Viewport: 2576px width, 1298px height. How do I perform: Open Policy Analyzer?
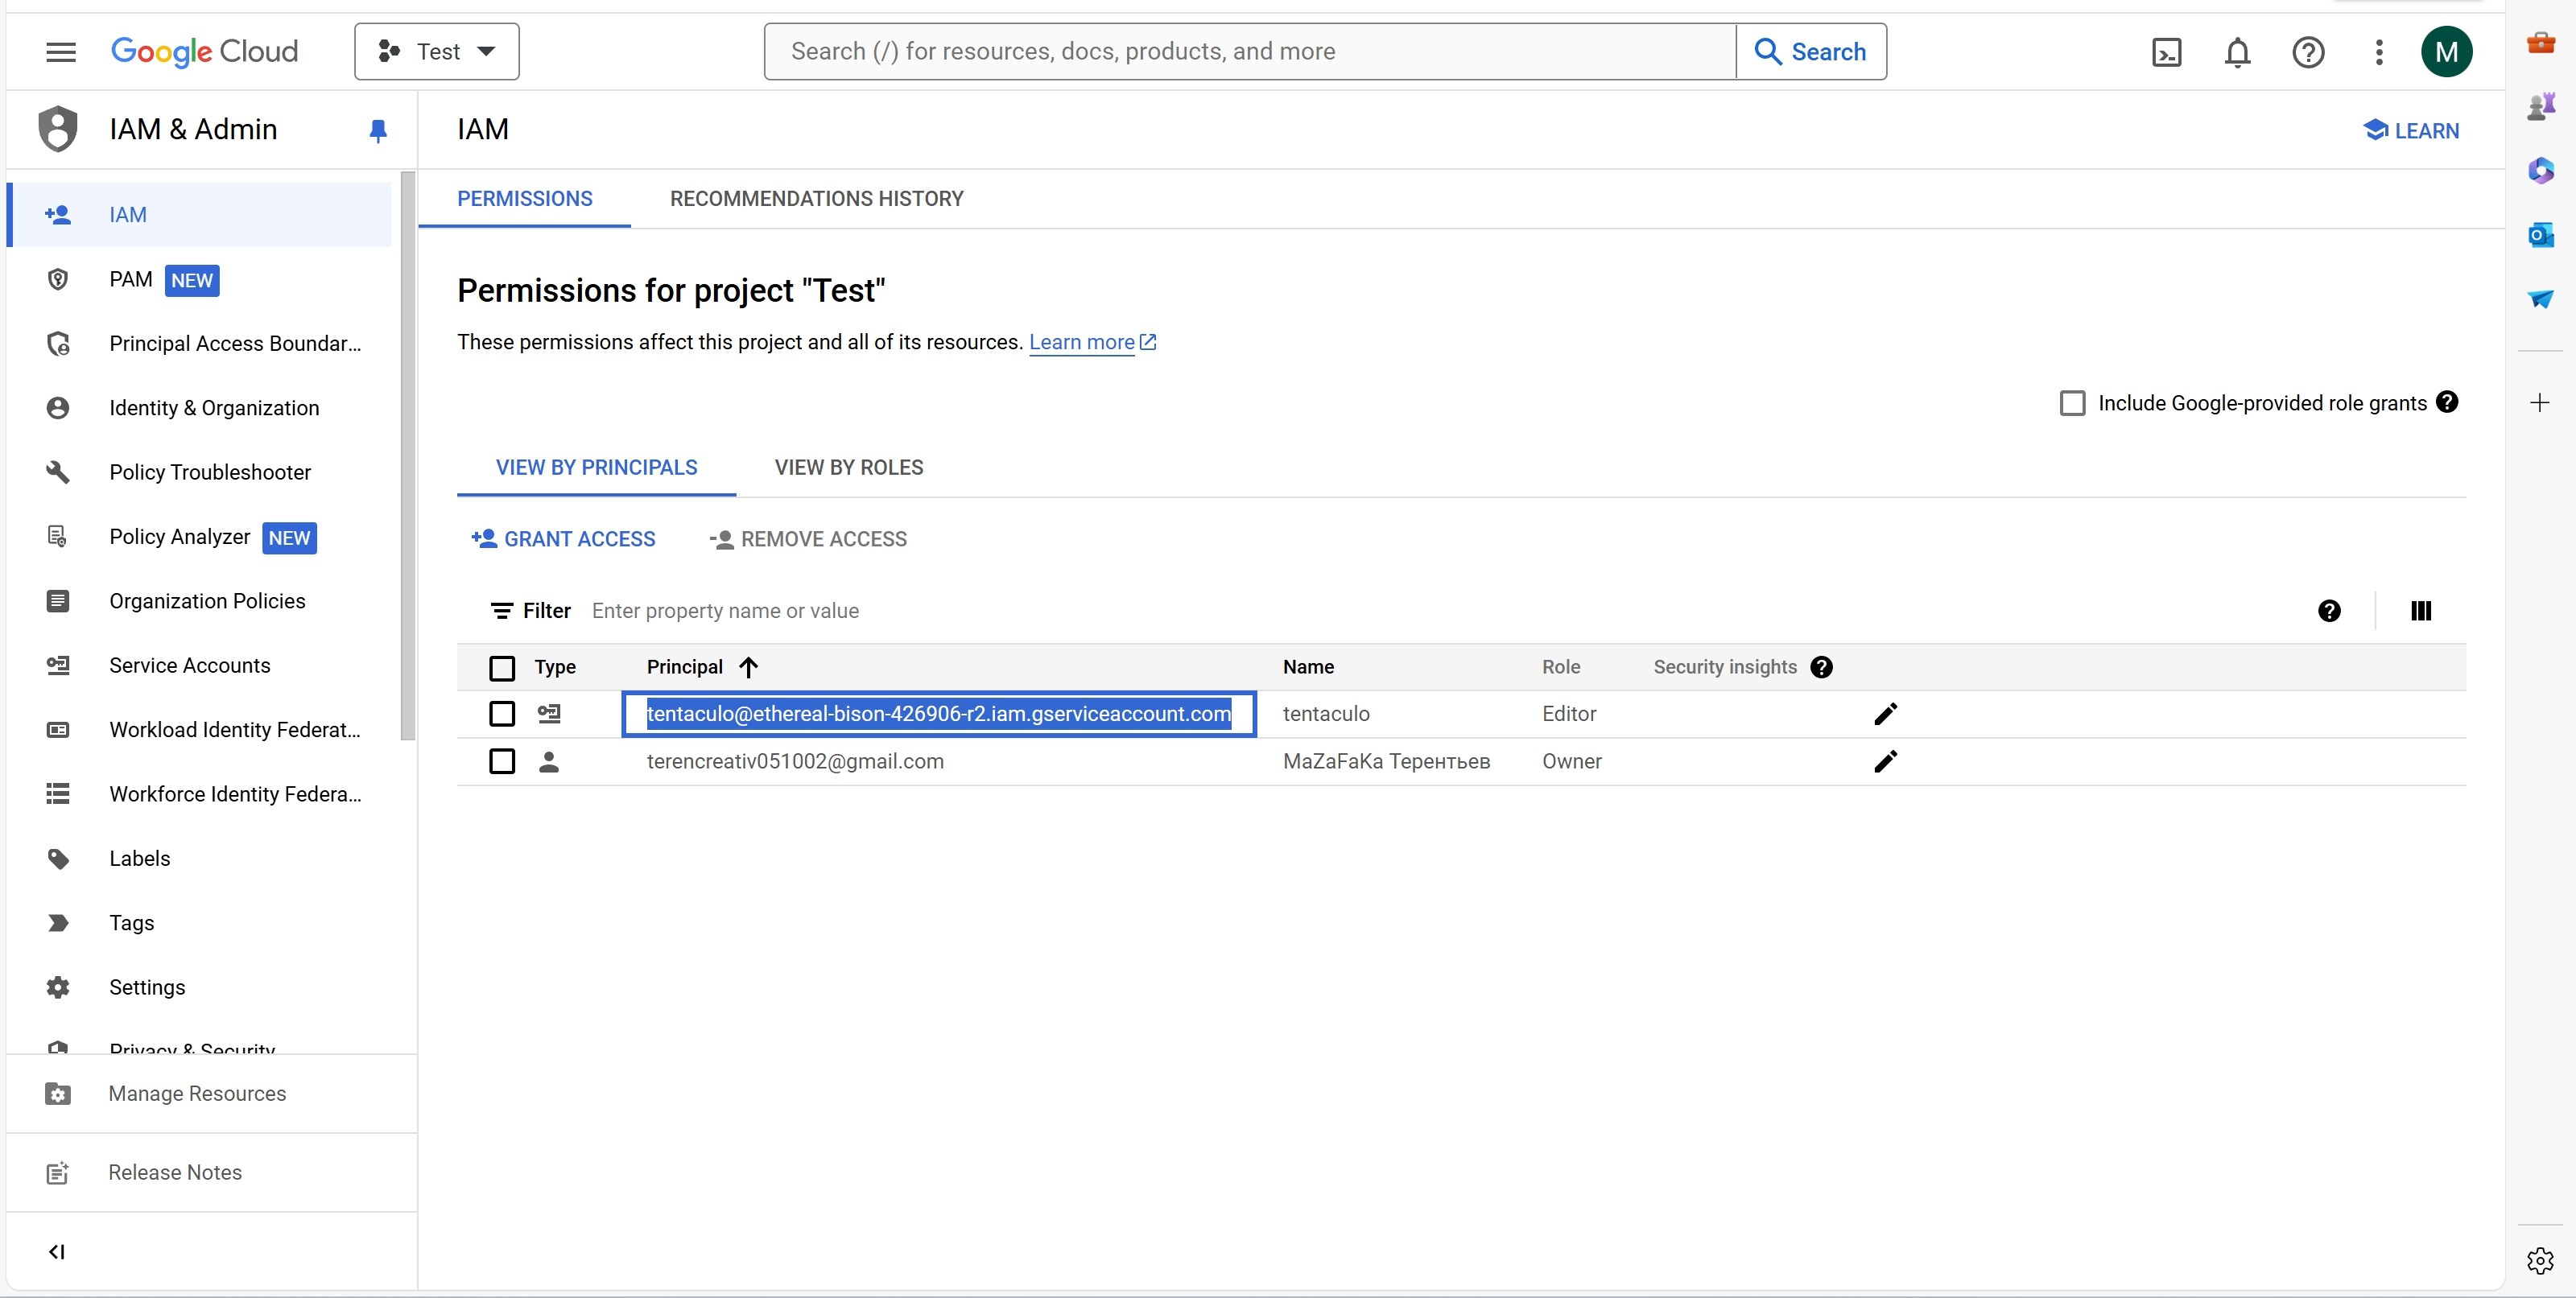tap(200, 537)
